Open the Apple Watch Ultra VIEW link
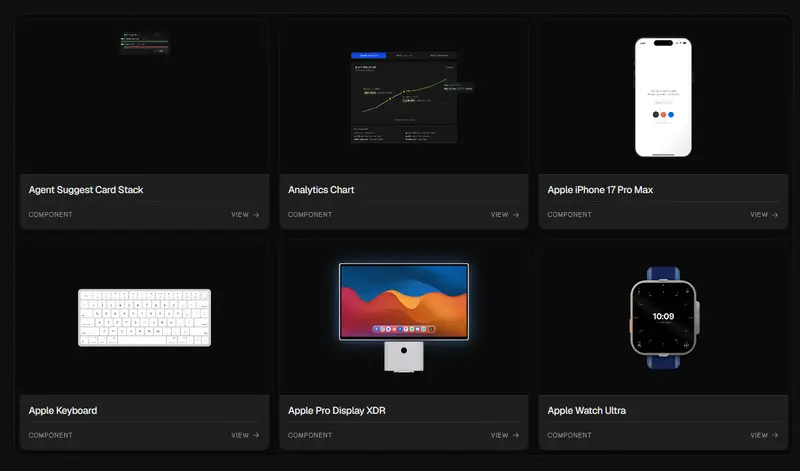Screen dimensions: 800x471 [764, 435]
